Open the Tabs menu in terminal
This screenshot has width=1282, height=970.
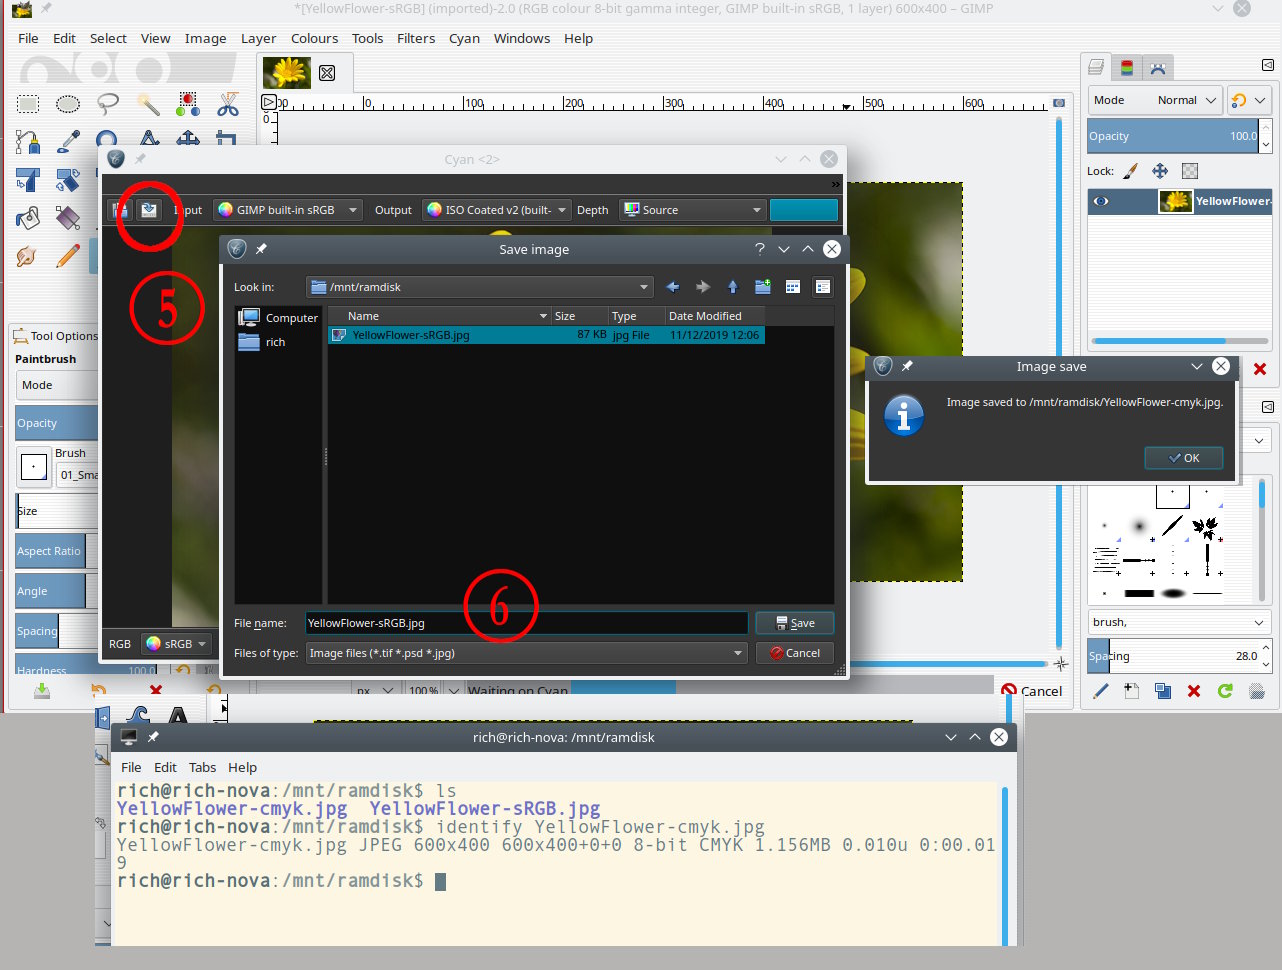(202, 767)
